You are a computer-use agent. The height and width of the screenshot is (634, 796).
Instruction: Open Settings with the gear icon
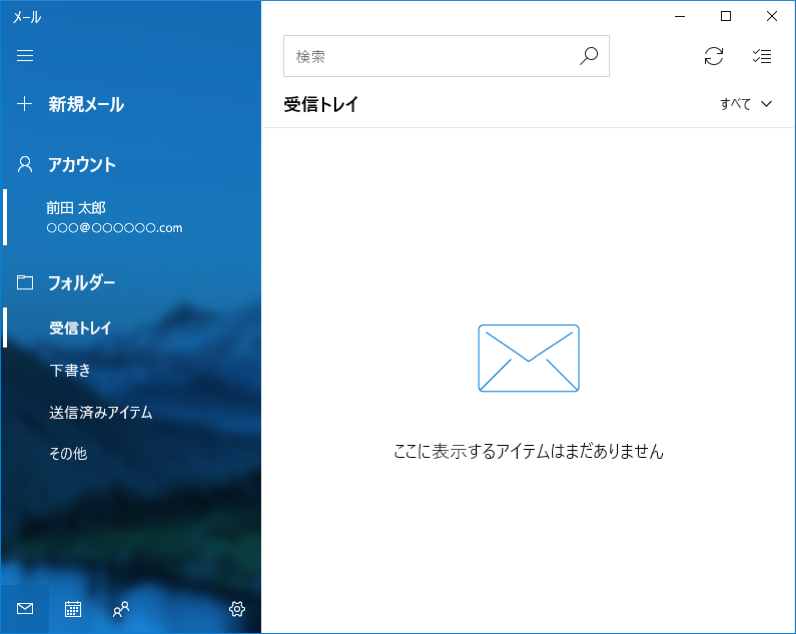click(x=237, y=609)
